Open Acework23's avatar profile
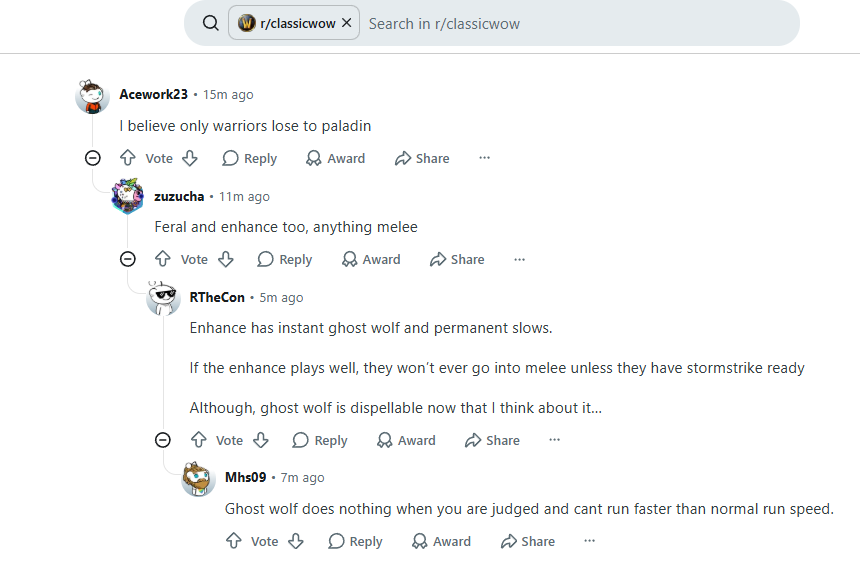The width and height of the screenshot is (860, 577). (x=92, y=97)
